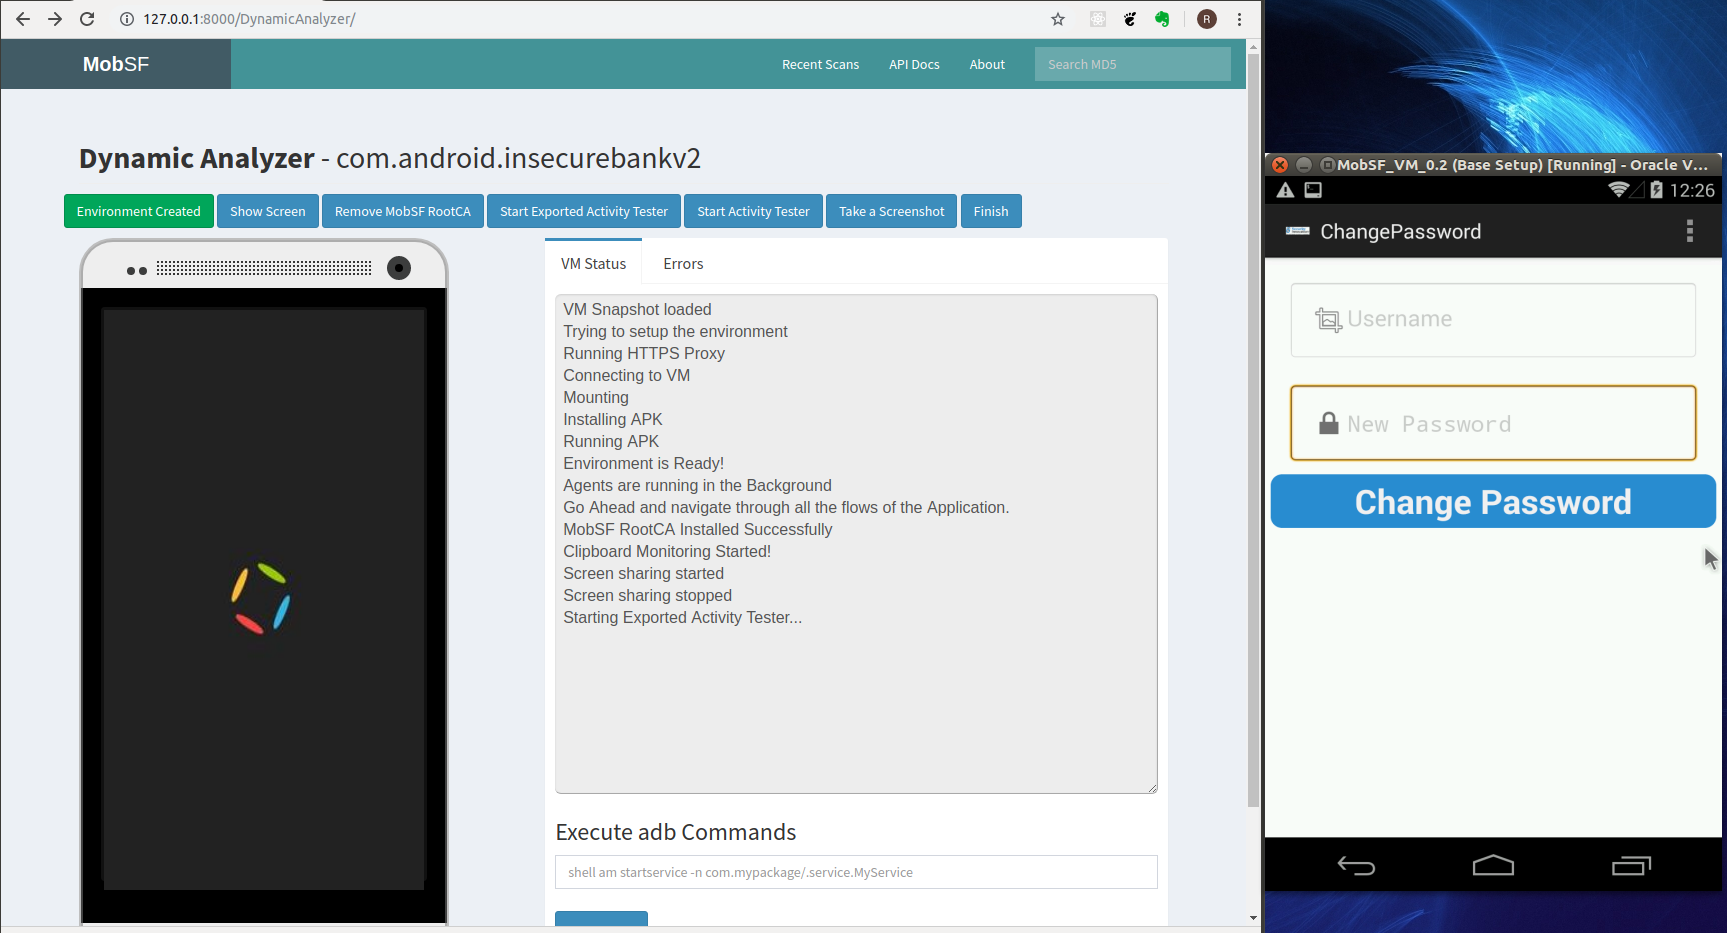Open the Chrome three-dot menu
Screen dimensions: 1727x933
[x=1239, y=19]
